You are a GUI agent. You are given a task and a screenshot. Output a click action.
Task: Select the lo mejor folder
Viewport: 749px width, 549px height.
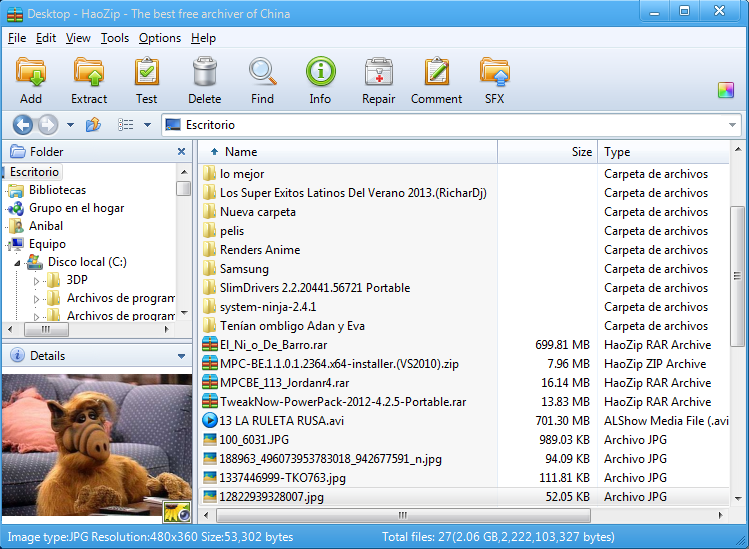point(242,174)
